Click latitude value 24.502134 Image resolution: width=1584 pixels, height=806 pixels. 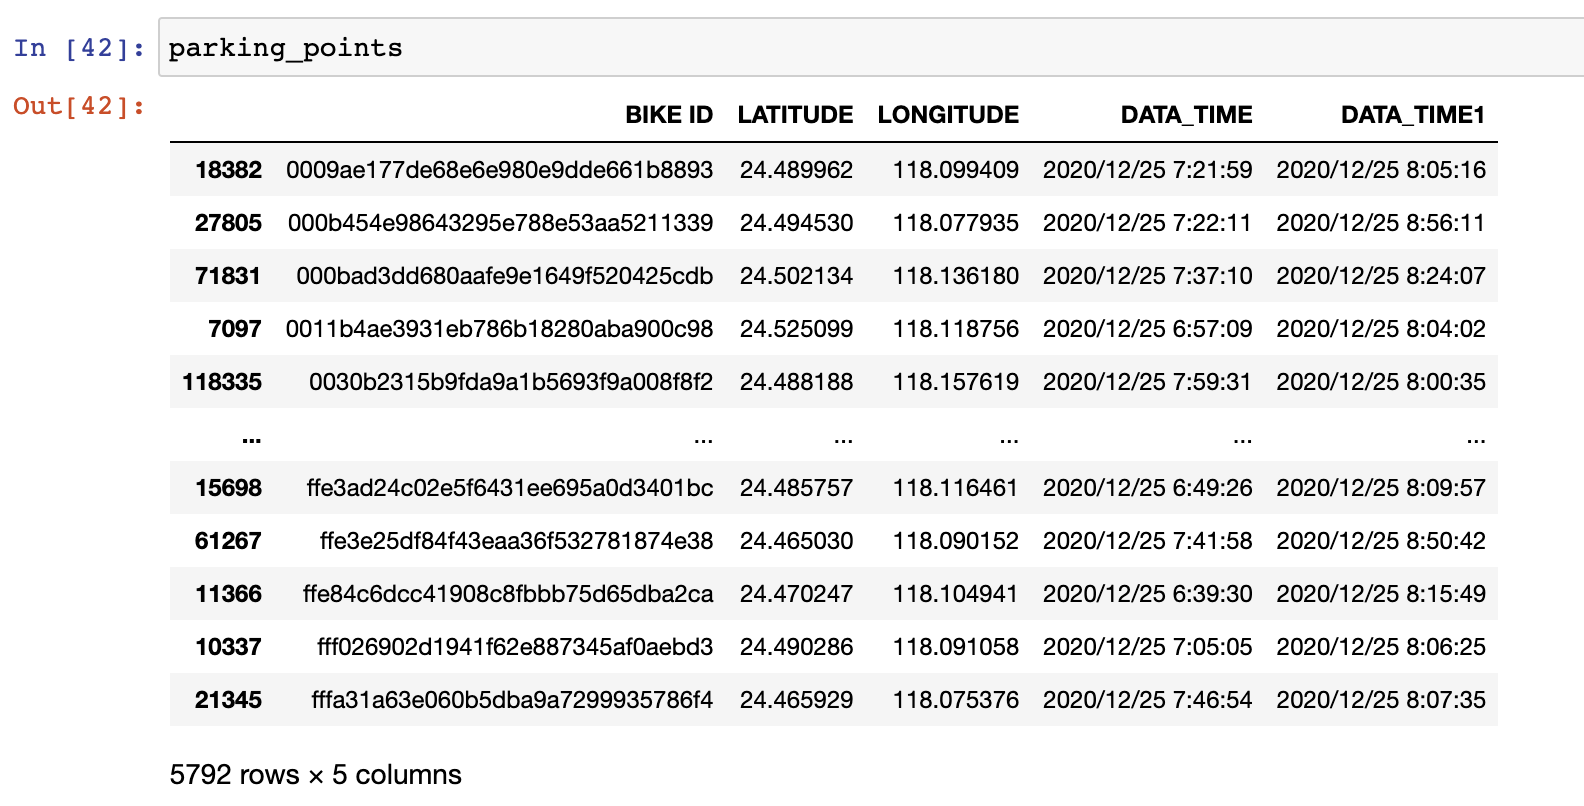click(x=796, y=276)
